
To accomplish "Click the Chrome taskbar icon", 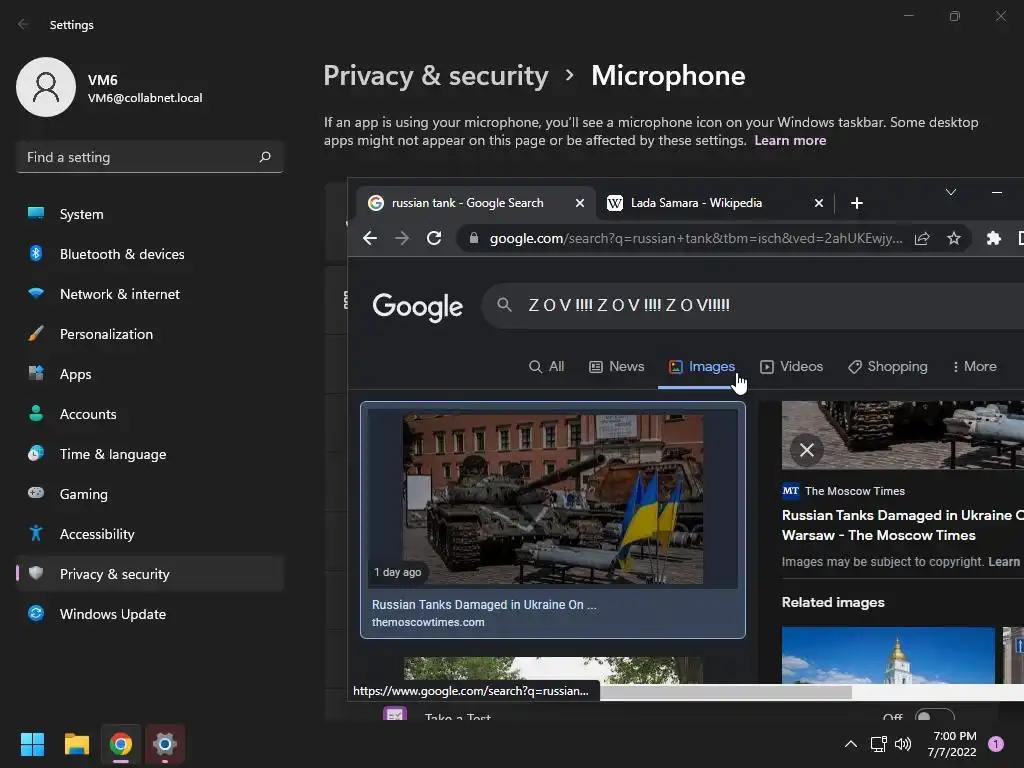I will click(121, 744).
